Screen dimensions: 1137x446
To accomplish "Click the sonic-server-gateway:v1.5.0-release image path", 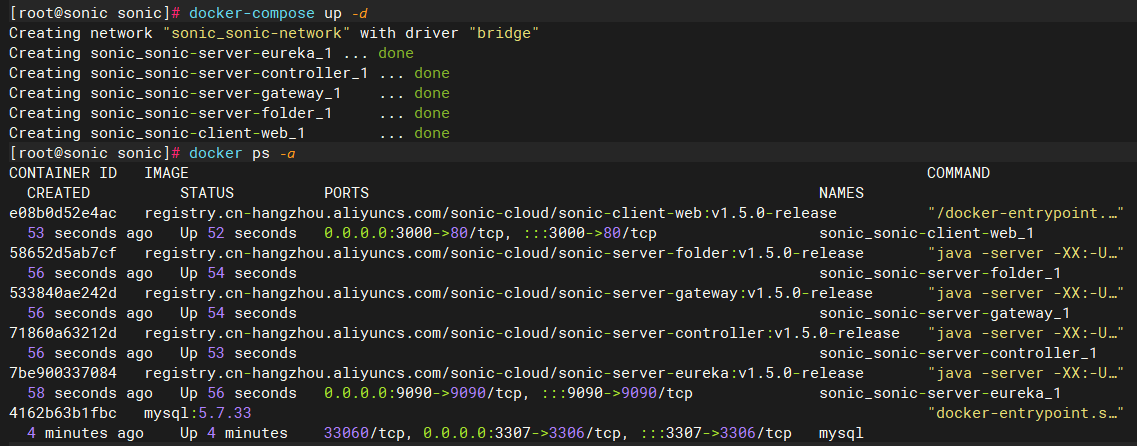I will coord(508,293).
